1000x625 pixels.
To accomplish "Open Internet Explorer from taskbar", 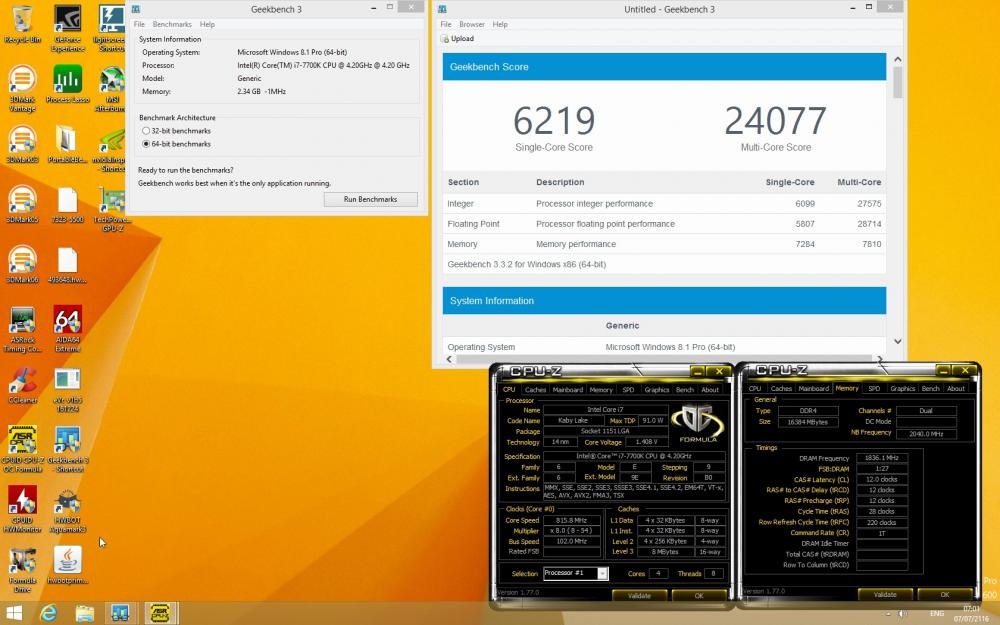I will (x=48, y=614).
